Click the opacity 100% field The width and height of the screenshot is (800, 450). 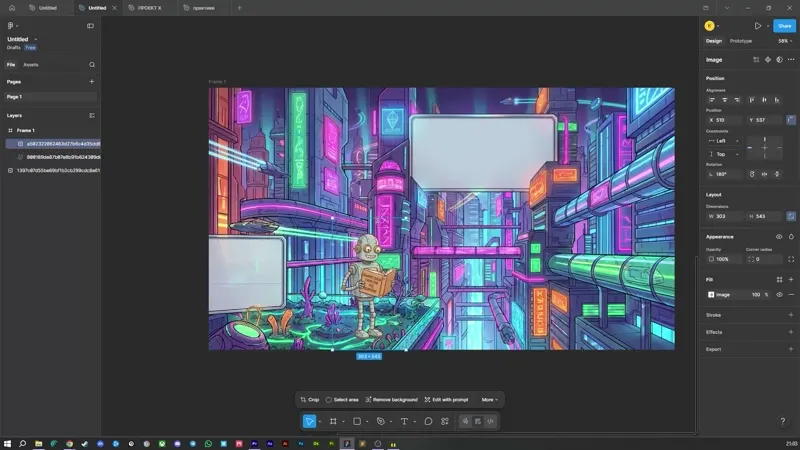(724, 259)
